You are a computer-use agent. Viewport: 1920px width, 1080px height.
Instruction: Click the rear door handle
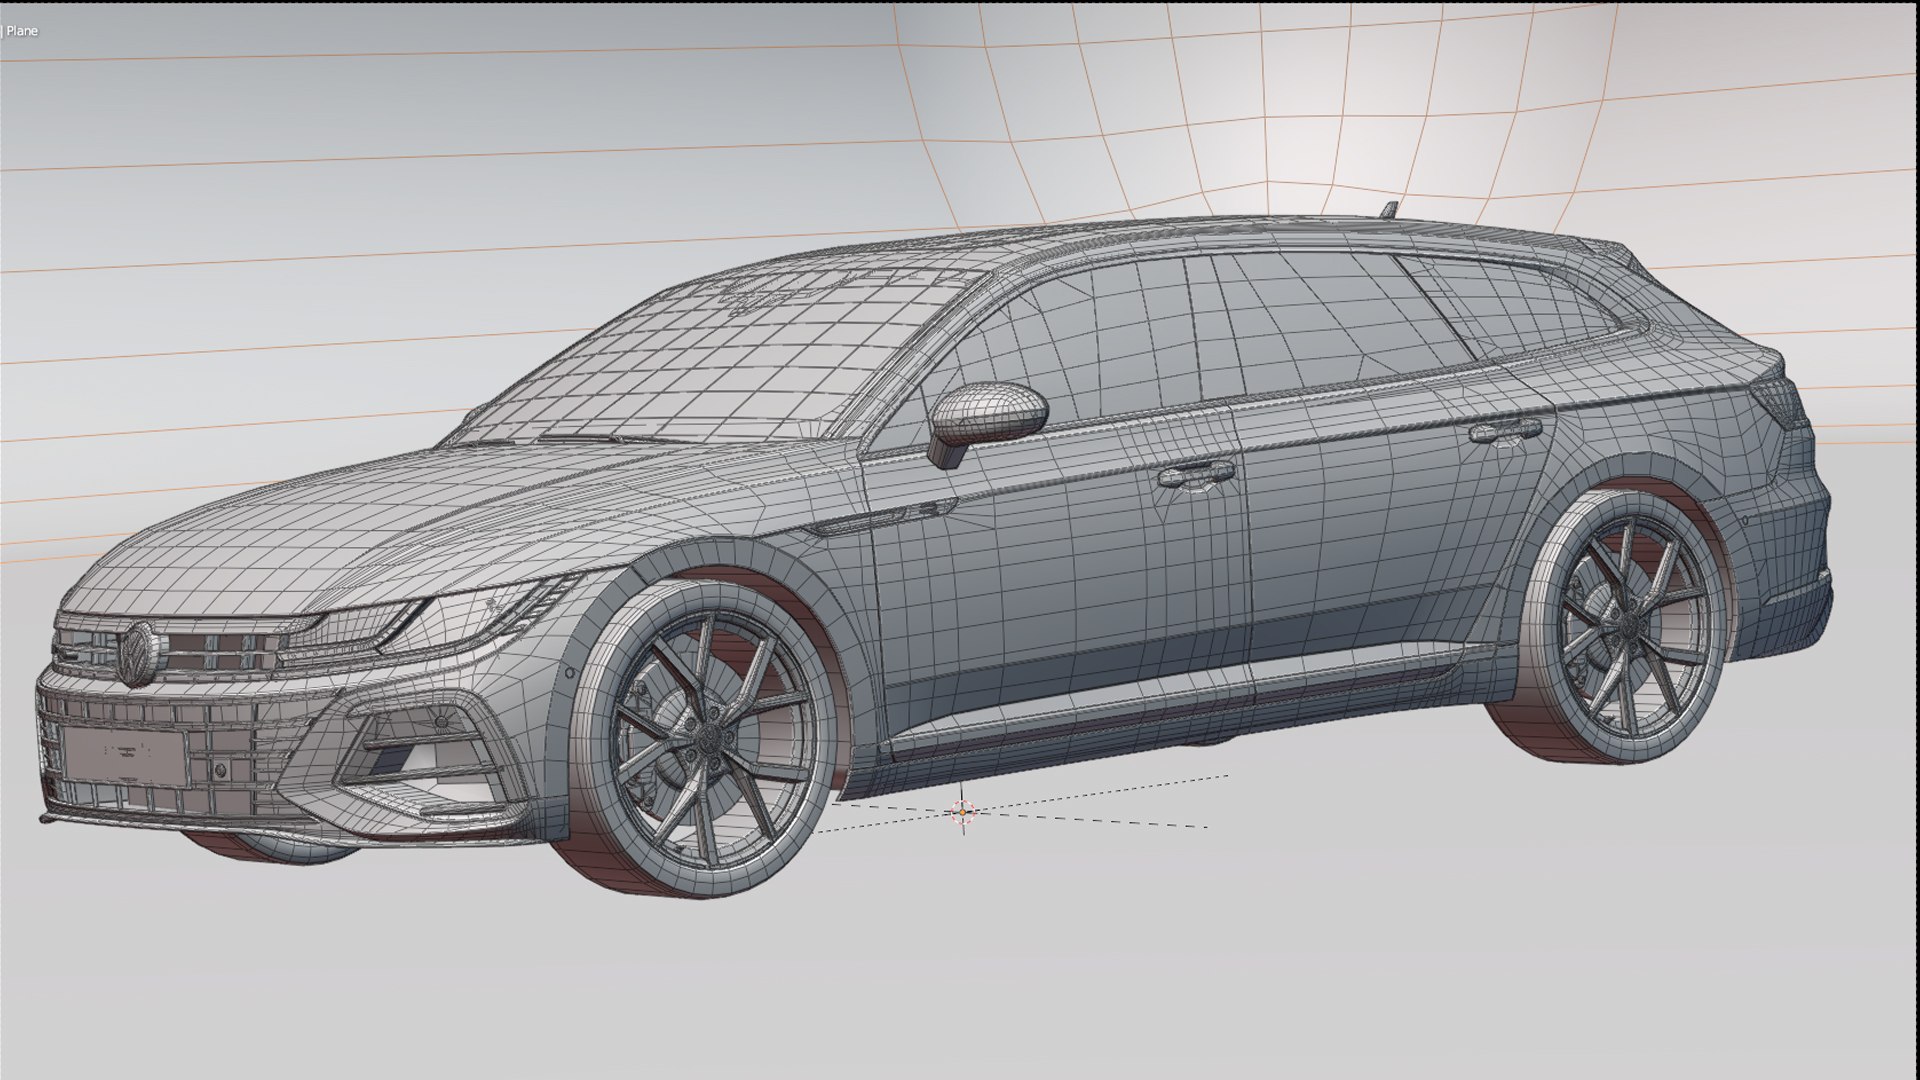[1505, 431]
